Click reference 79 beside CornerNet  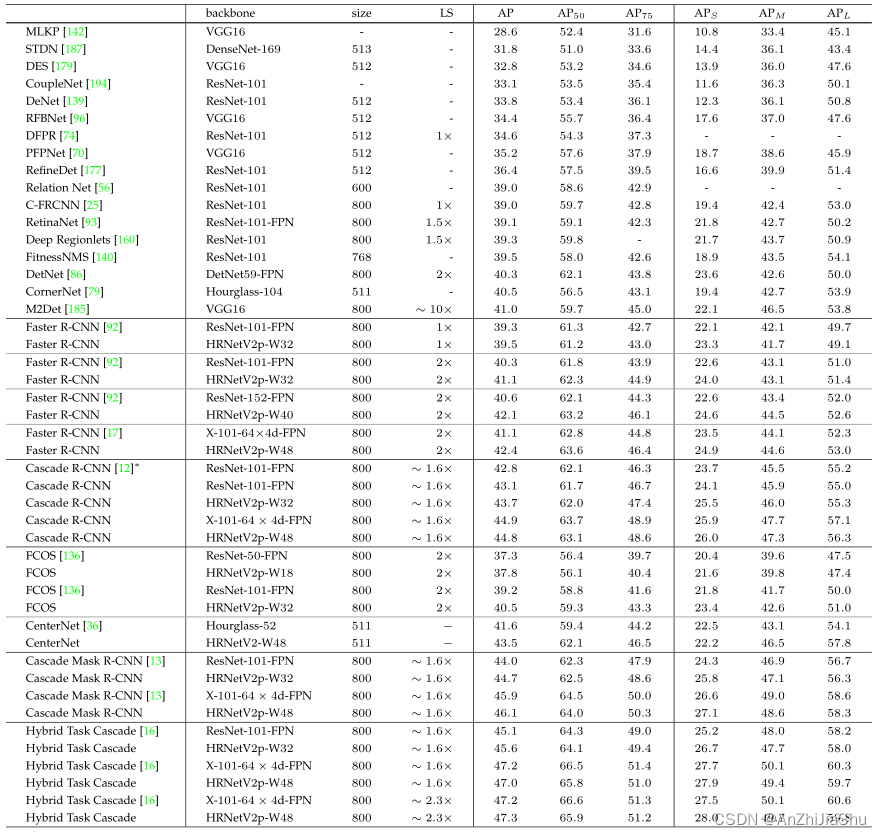(x=94, y=292)
